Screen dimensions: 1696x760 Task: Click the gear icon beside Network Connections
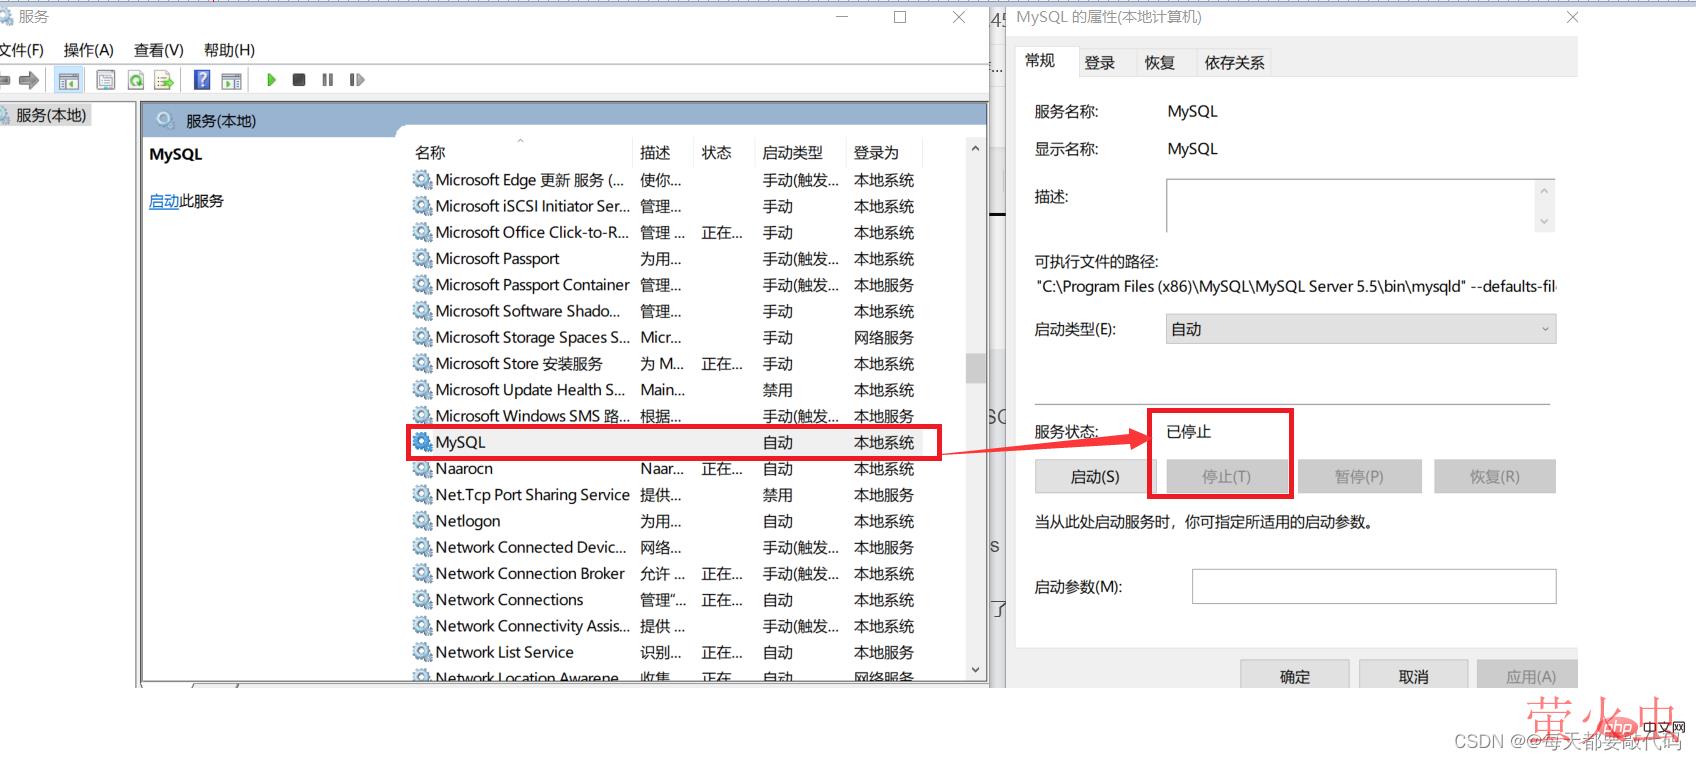(423, 600)
